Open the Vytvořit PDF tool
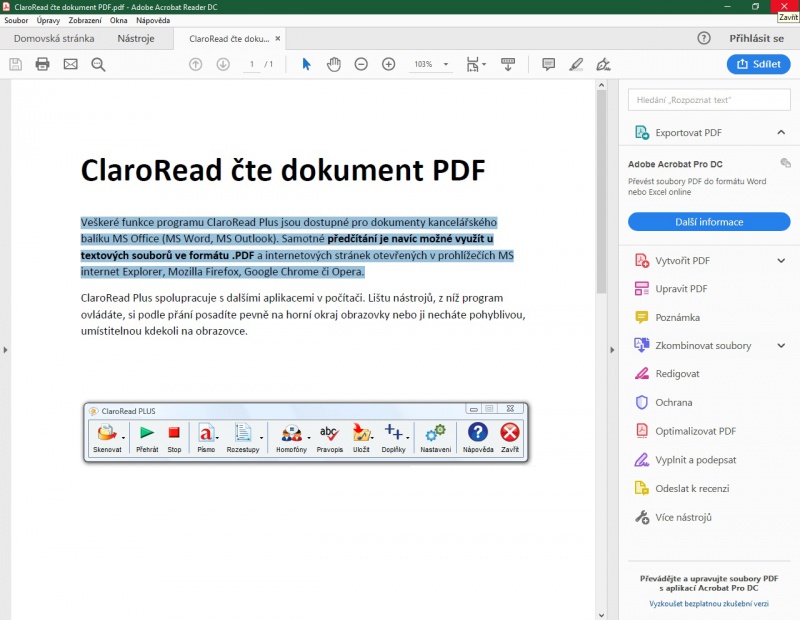The image size is (800, 620). point(683,261)
